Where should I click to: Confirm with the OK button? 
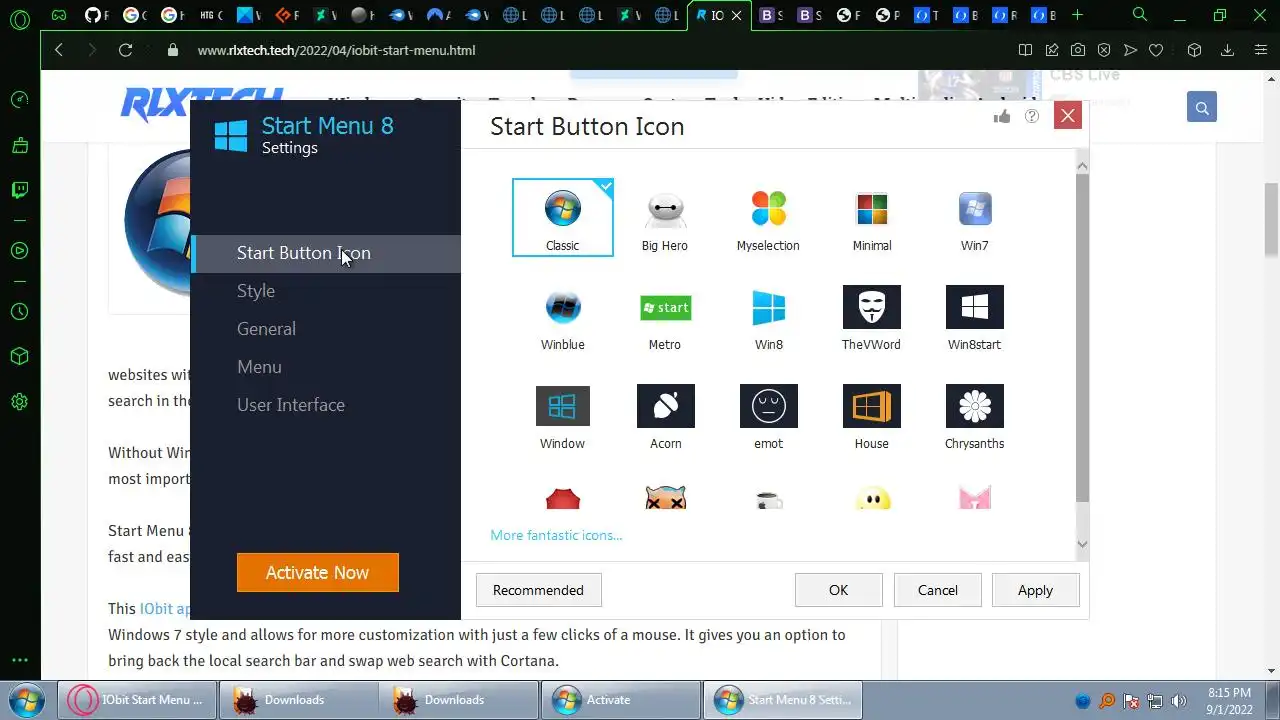[x=838, y=590]
